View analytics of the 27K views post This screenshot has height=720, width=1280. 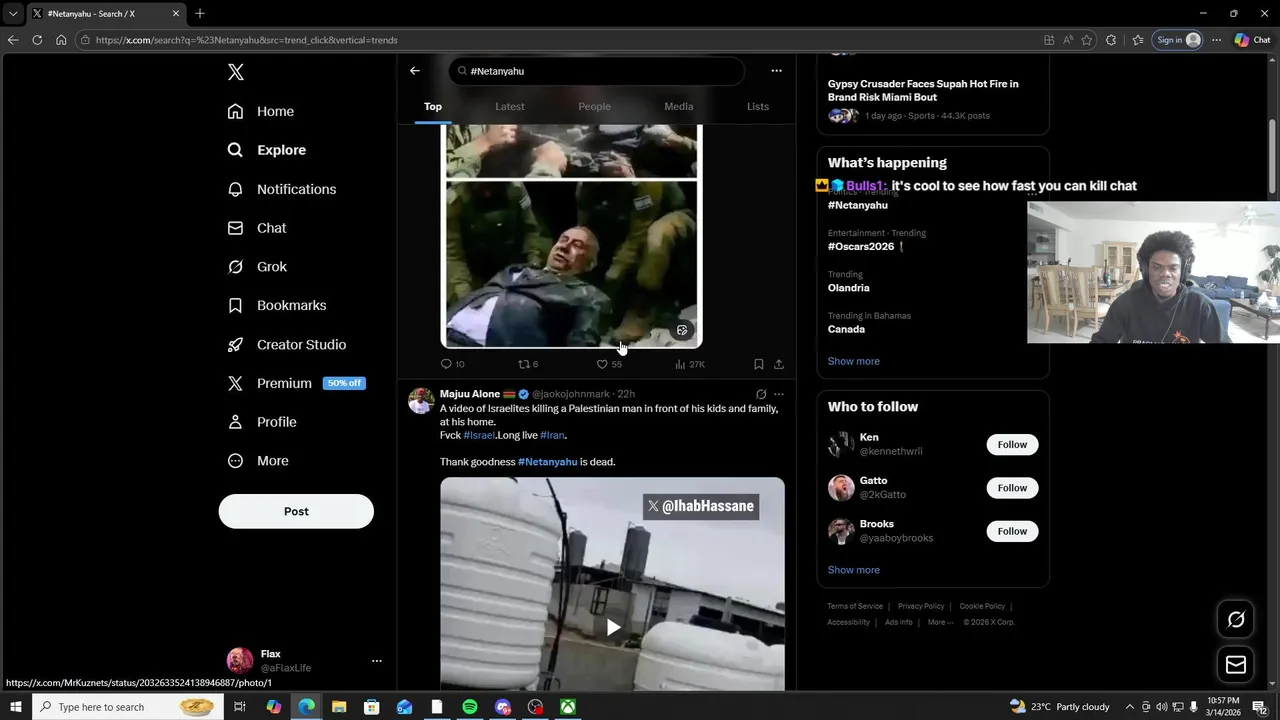point(690,364)
